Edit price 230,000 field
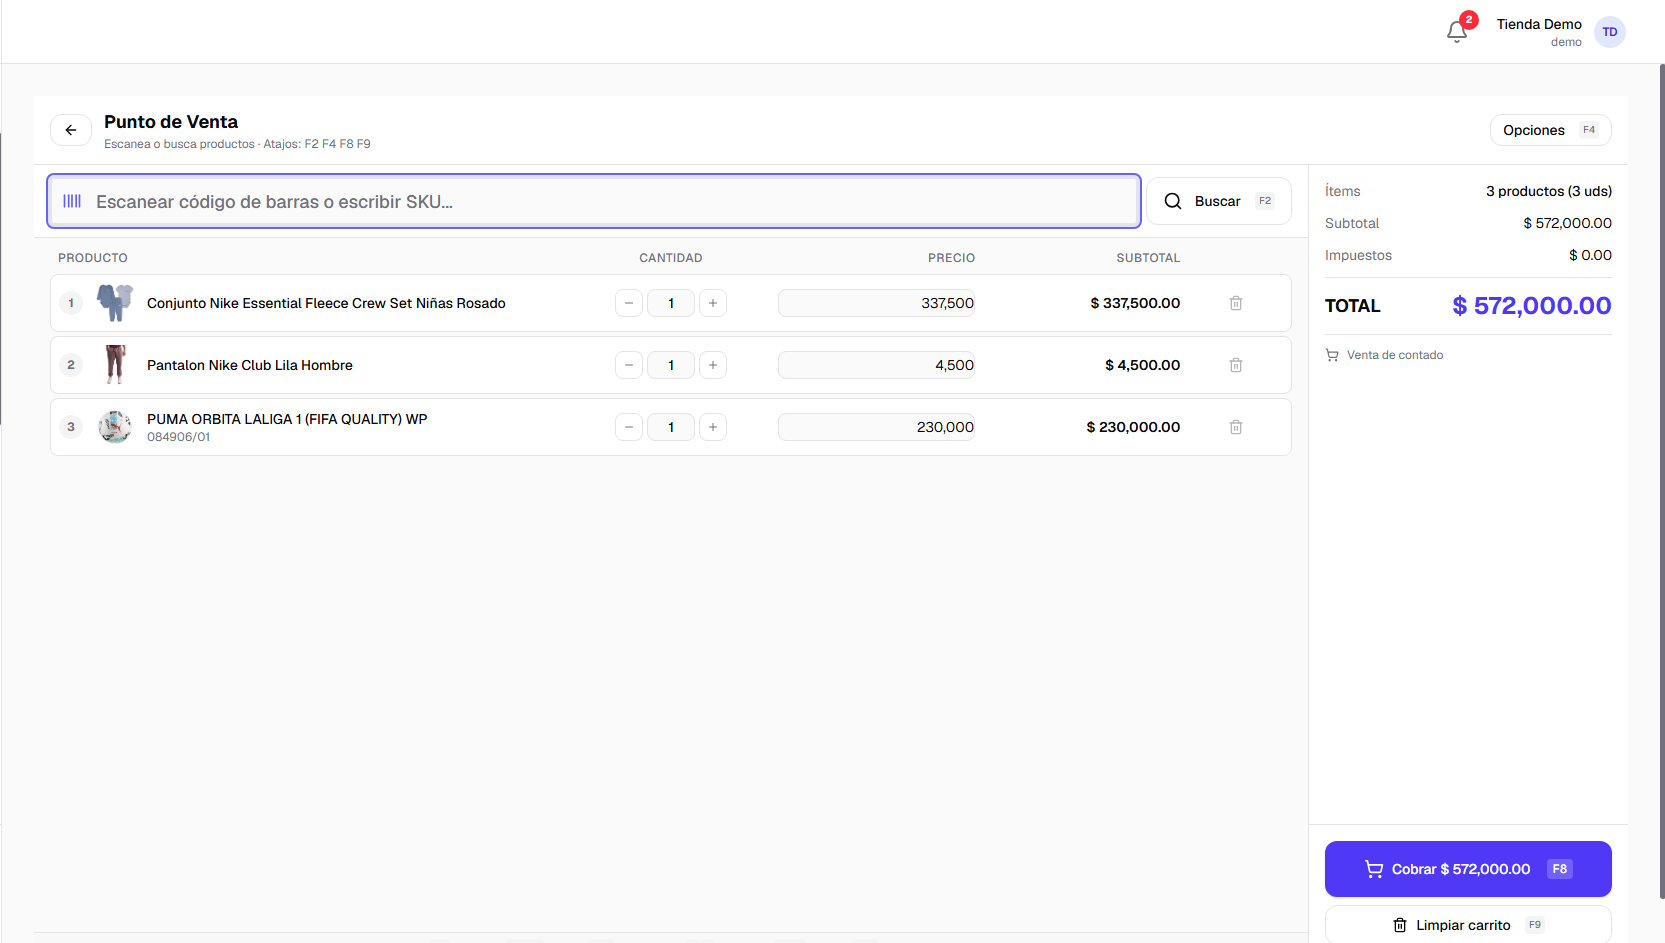This screenshot has height=943, width=1665. point(876,427)
